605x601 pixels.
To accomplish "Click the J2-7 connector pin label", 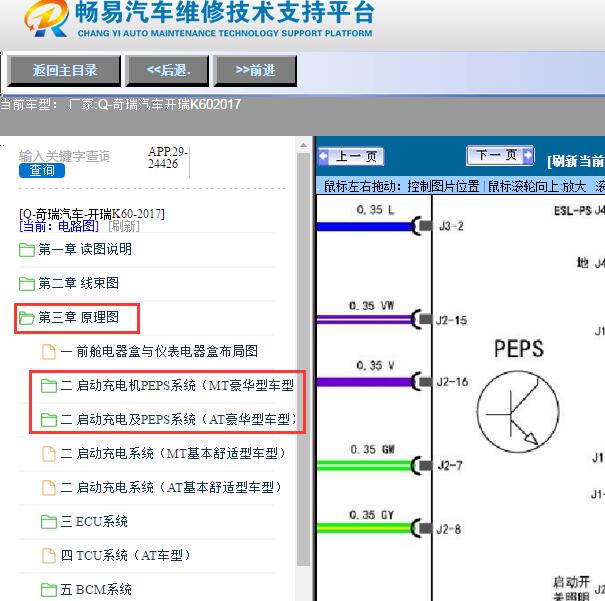I will [x=450, y=465].
